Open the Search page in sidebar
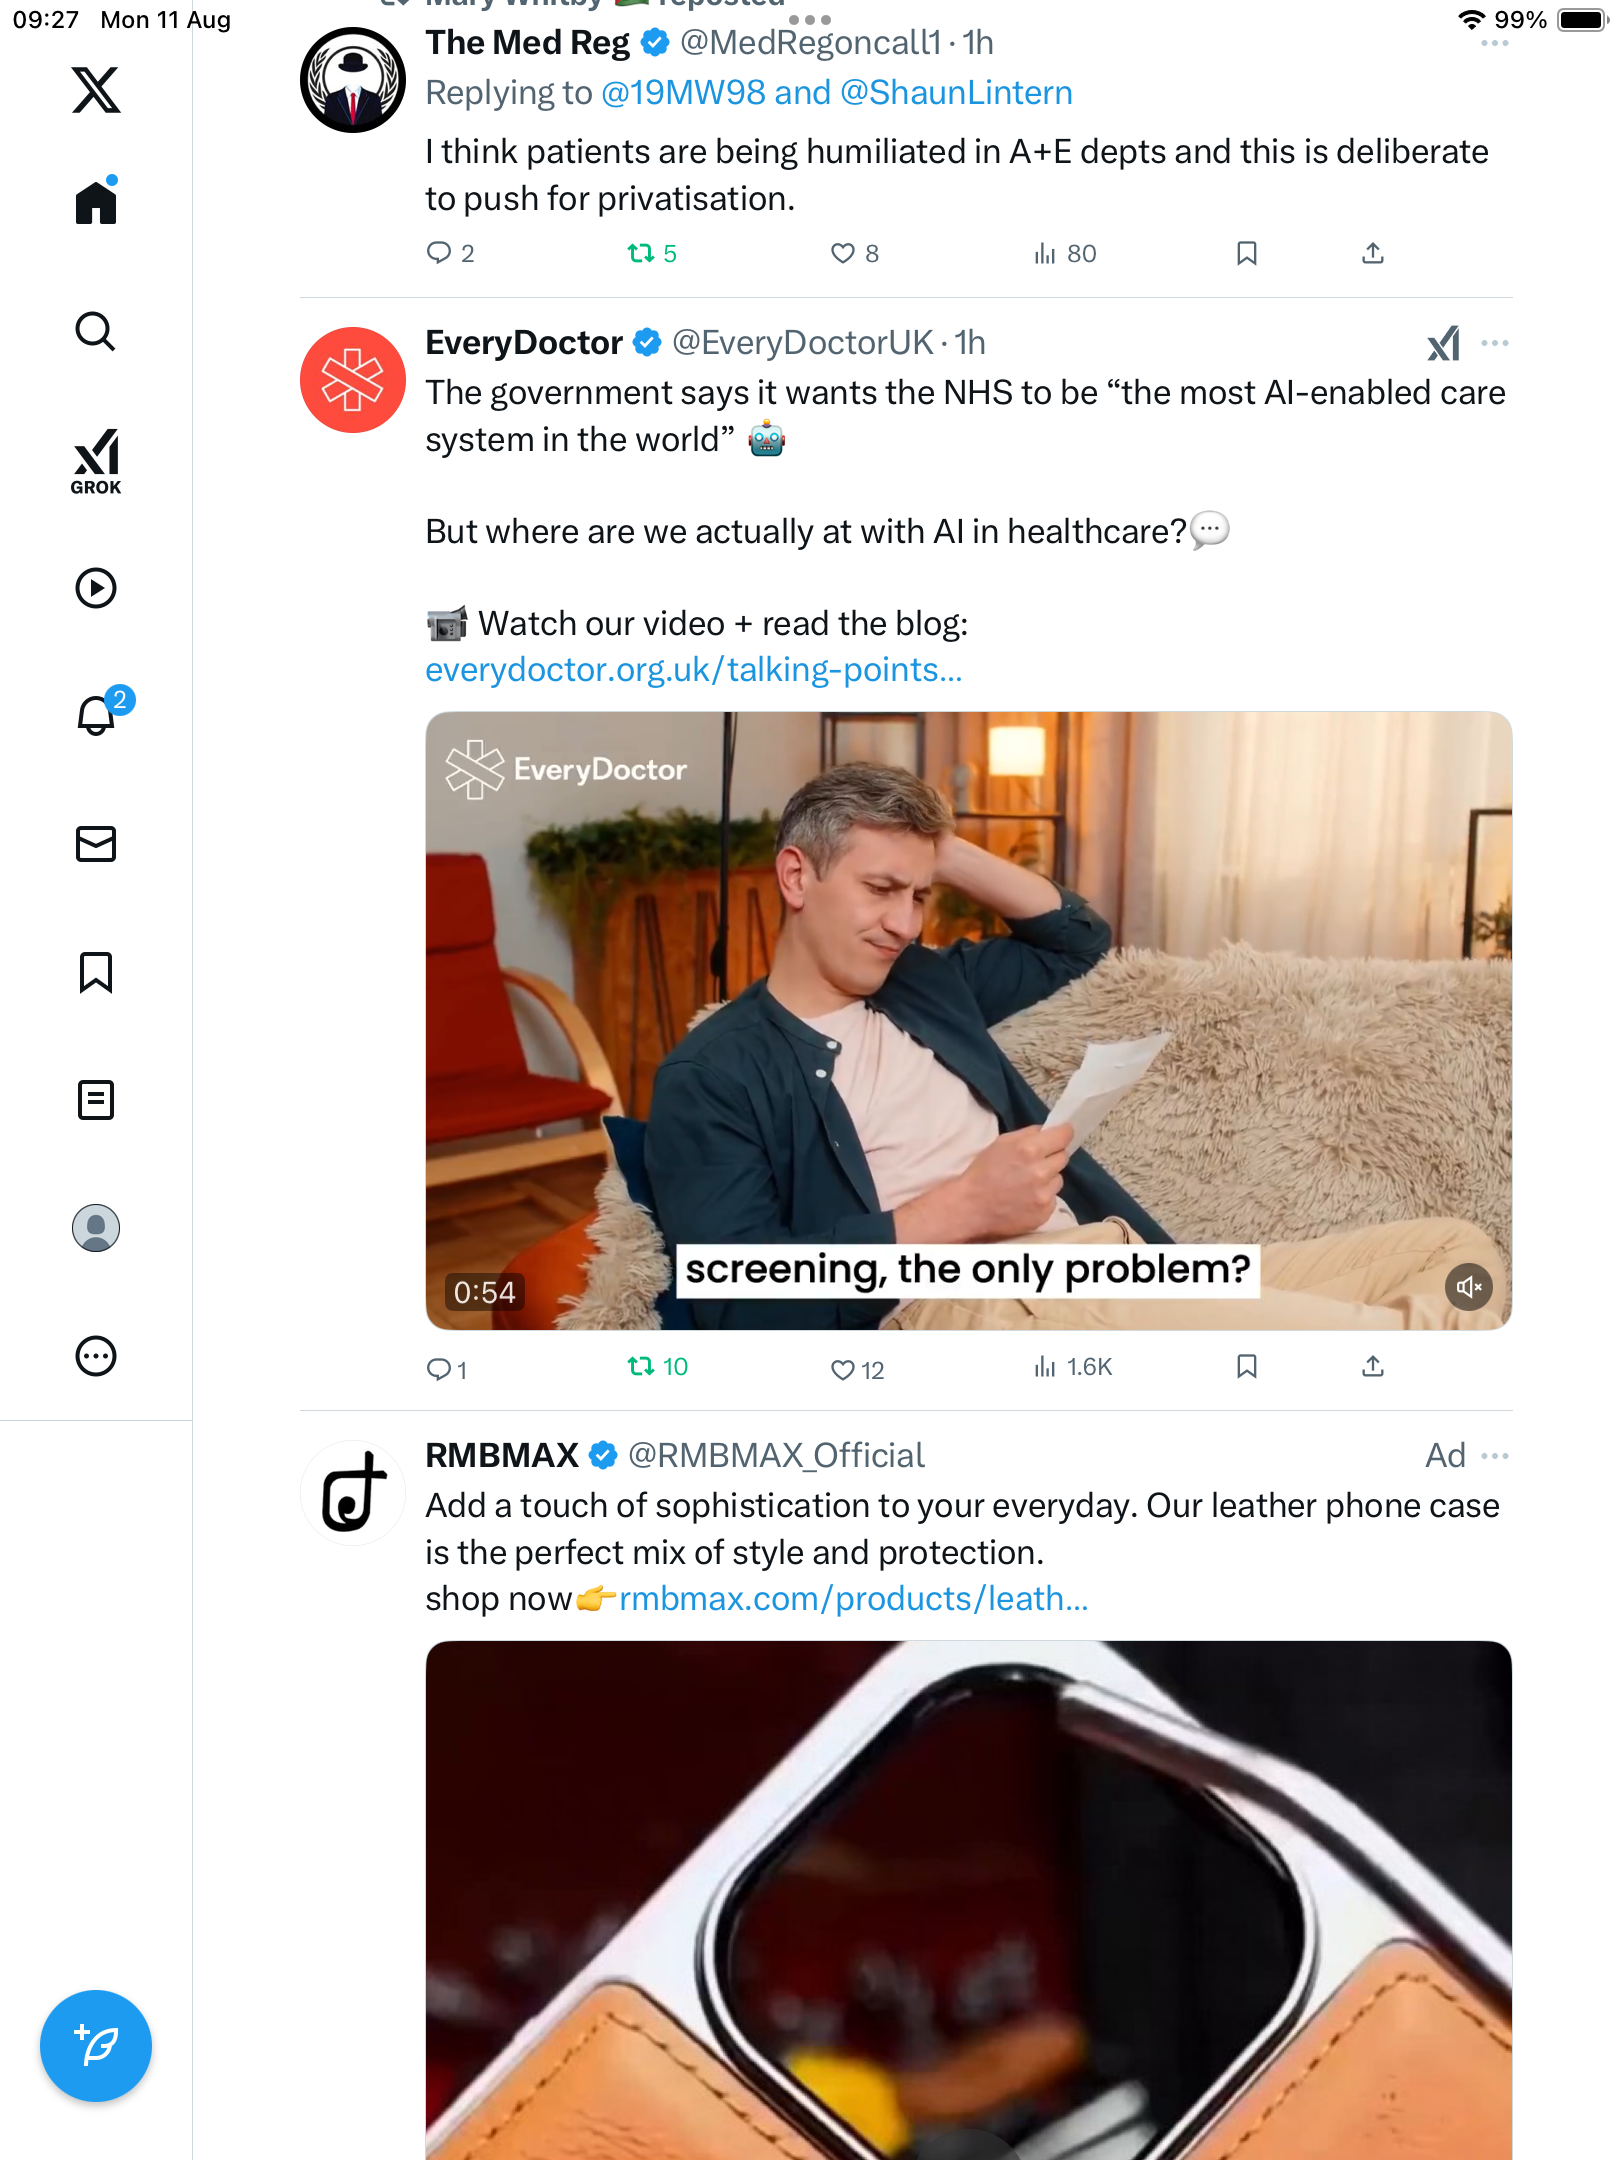Screen dimensions: 1620x2160 pos(96,331)
